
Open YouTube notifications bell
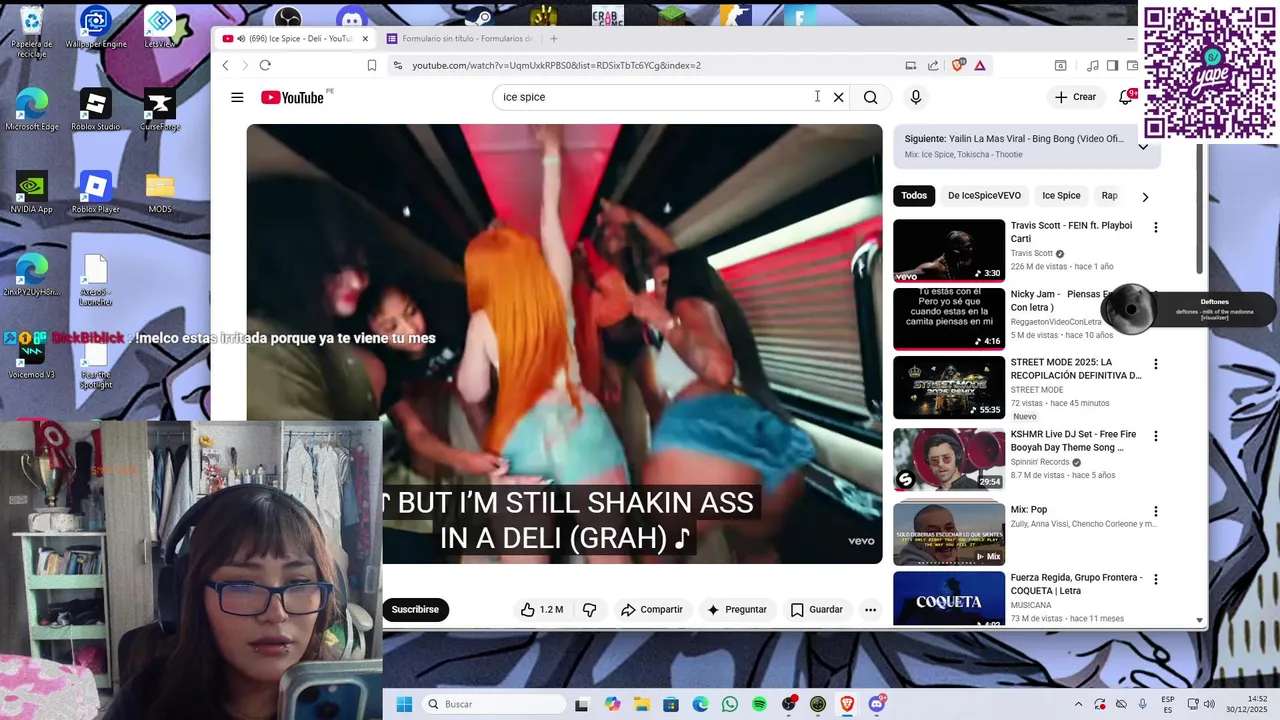(x=1126, y=97)
